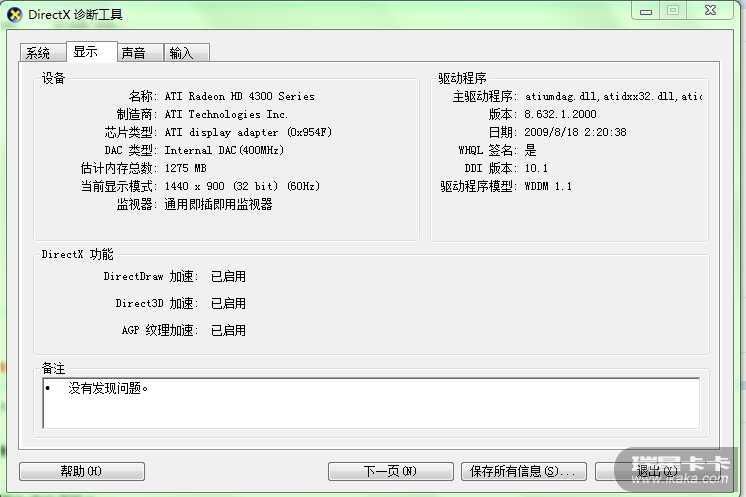Click the 估计内存总数 label
Screen dimensions: 746x497
117,168
